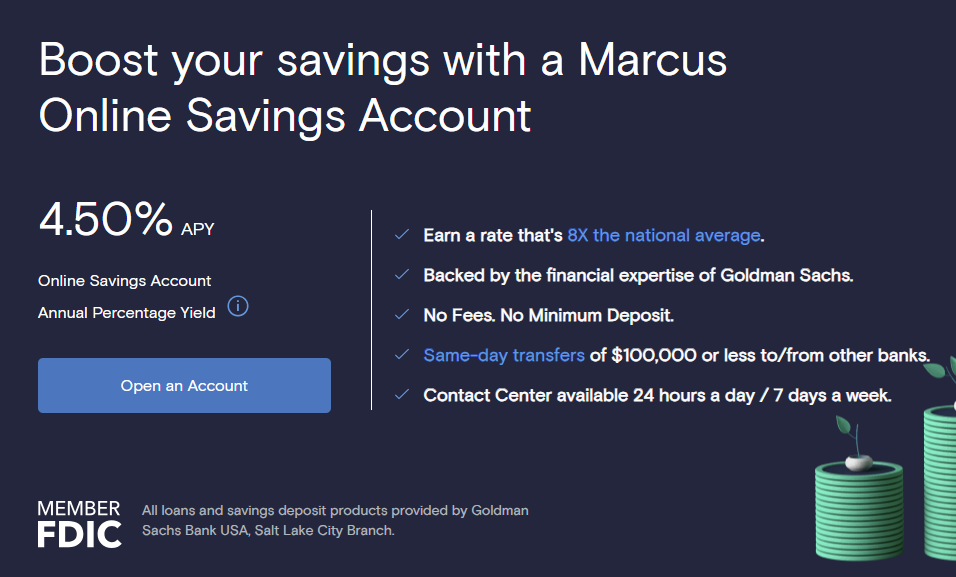Click the Backed by the financial expertise text
The image size is (956, 577).
(x=638, y=275)
